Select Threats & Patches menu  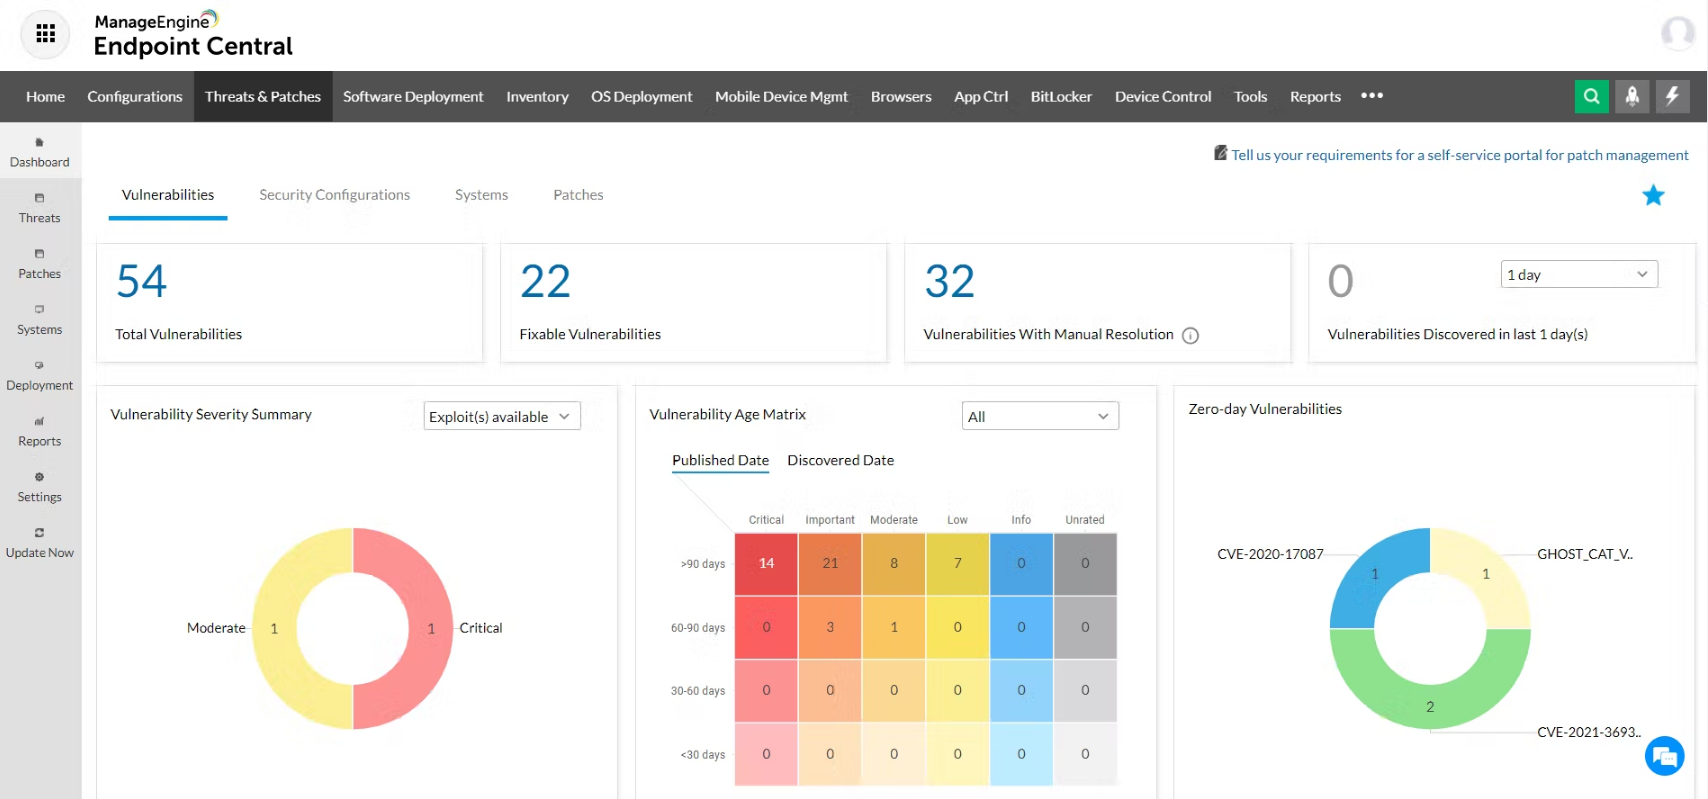point(263,96)
